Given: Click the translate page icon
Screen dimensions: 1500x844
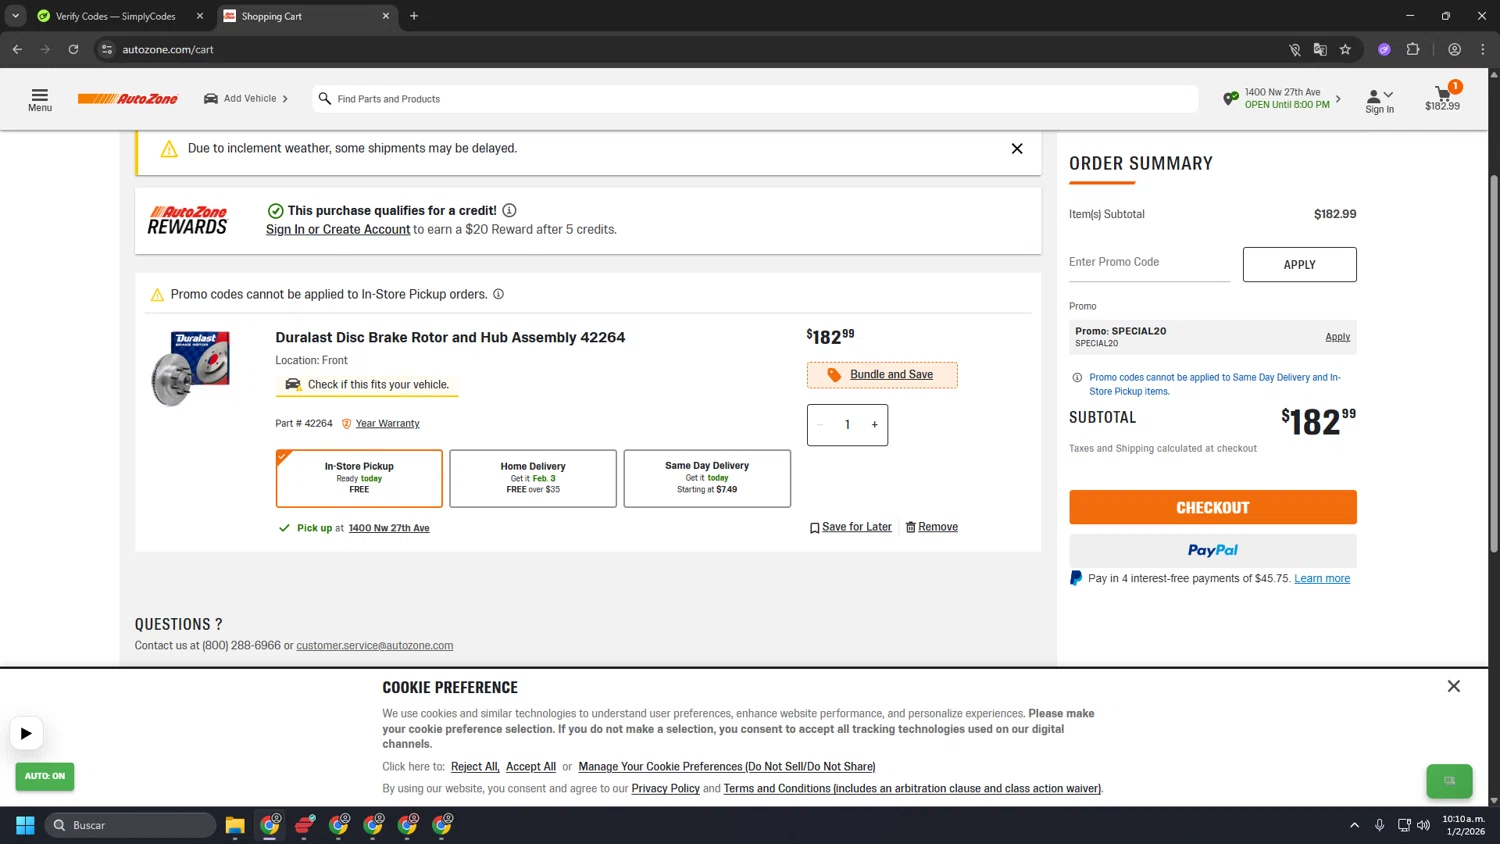Looking at the screenshot, I should 1320,49.
